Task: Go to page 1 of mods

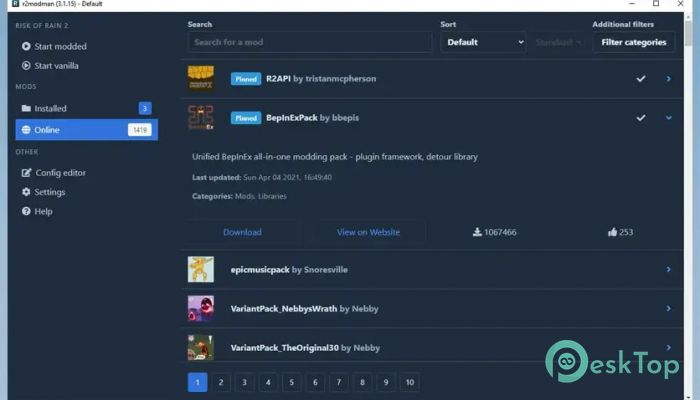Action: tap(197, 382)
